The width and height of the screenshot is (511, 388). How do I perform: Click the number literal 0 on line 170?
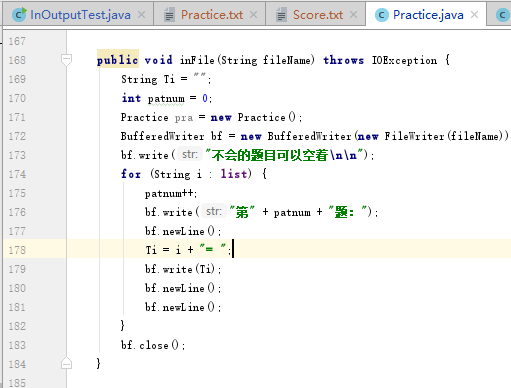tap(205, 98)
